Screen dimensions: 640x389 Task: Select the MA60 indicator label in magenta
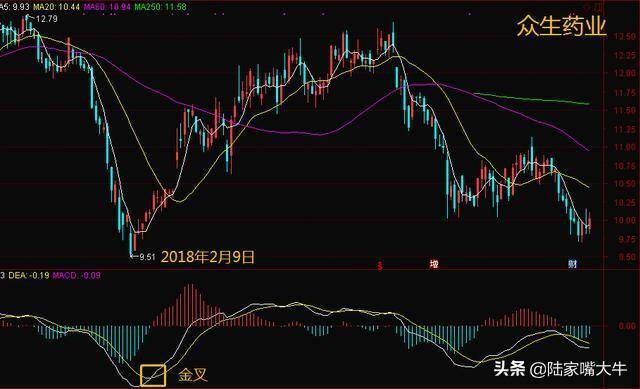pyautogui.click(x=107, y=7)
